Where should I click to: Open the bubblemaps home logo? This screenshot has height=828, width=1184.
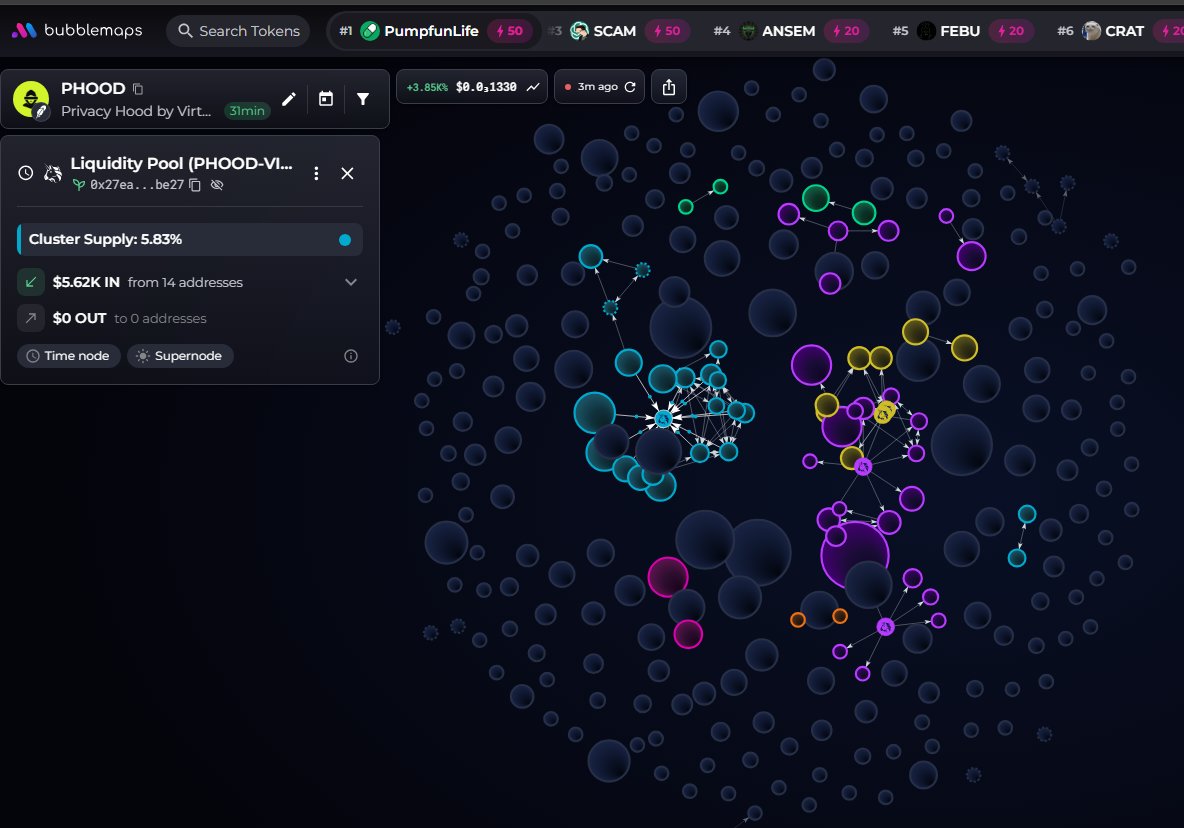[x=77, y=30]
